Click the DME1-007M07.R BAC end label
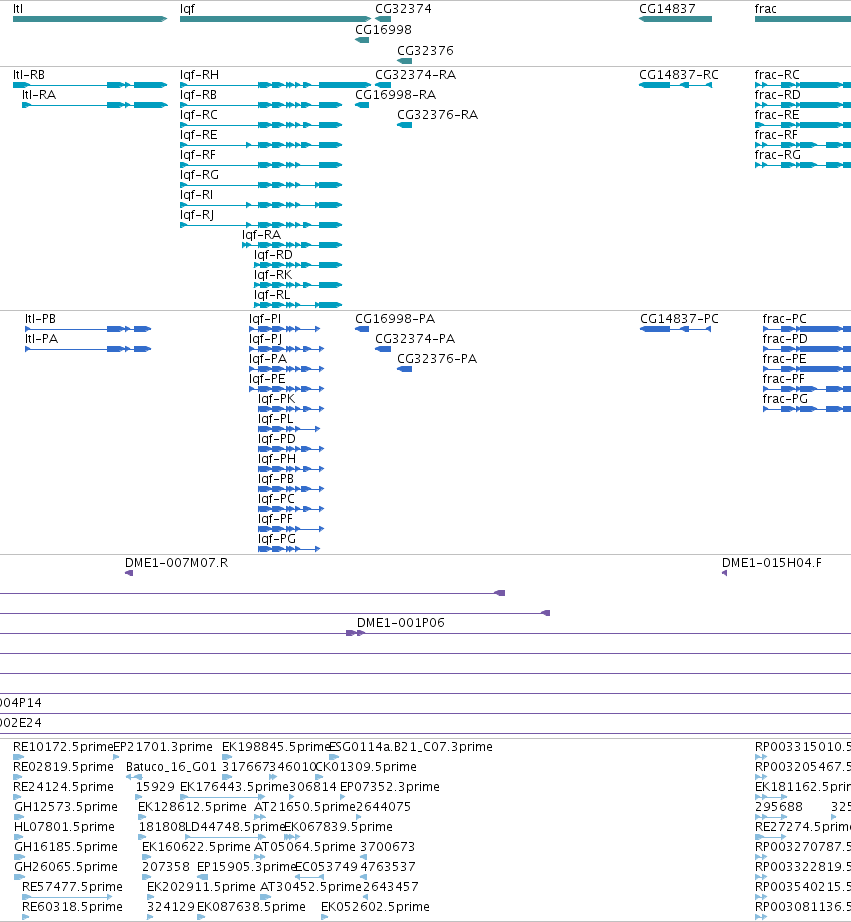 click(176, 563)
